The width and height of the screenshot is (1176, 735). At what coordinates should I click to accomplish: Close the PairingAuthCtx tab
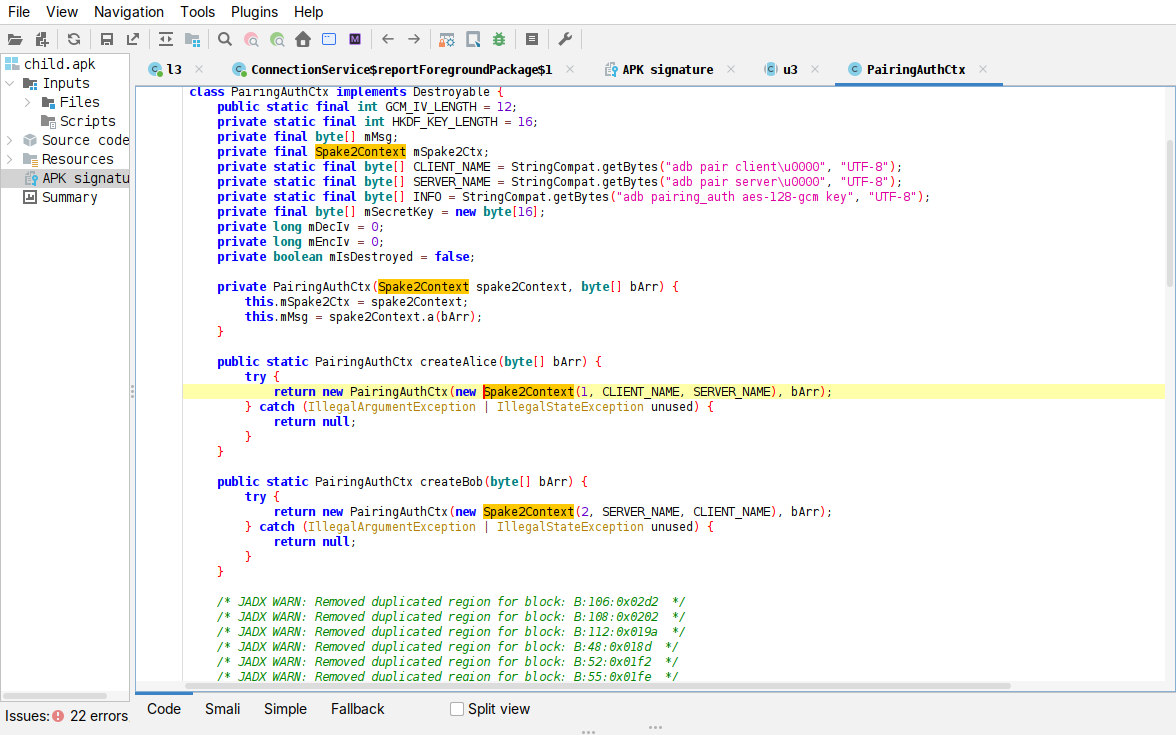983,69
